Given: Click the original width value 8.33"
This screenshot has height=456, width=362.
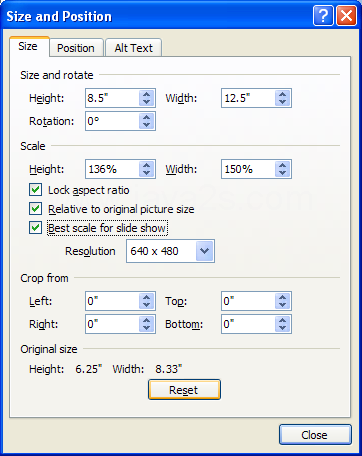Looking at the screenshot, I should coord(169,369).
